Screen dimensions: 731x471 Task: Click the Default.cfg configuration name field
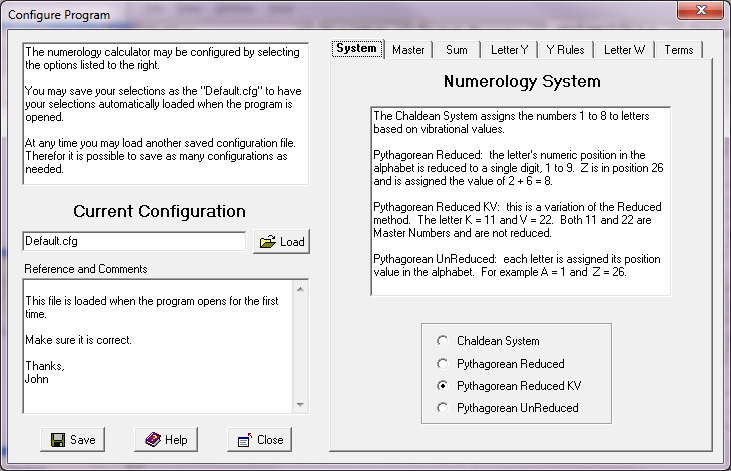point(134,241)
